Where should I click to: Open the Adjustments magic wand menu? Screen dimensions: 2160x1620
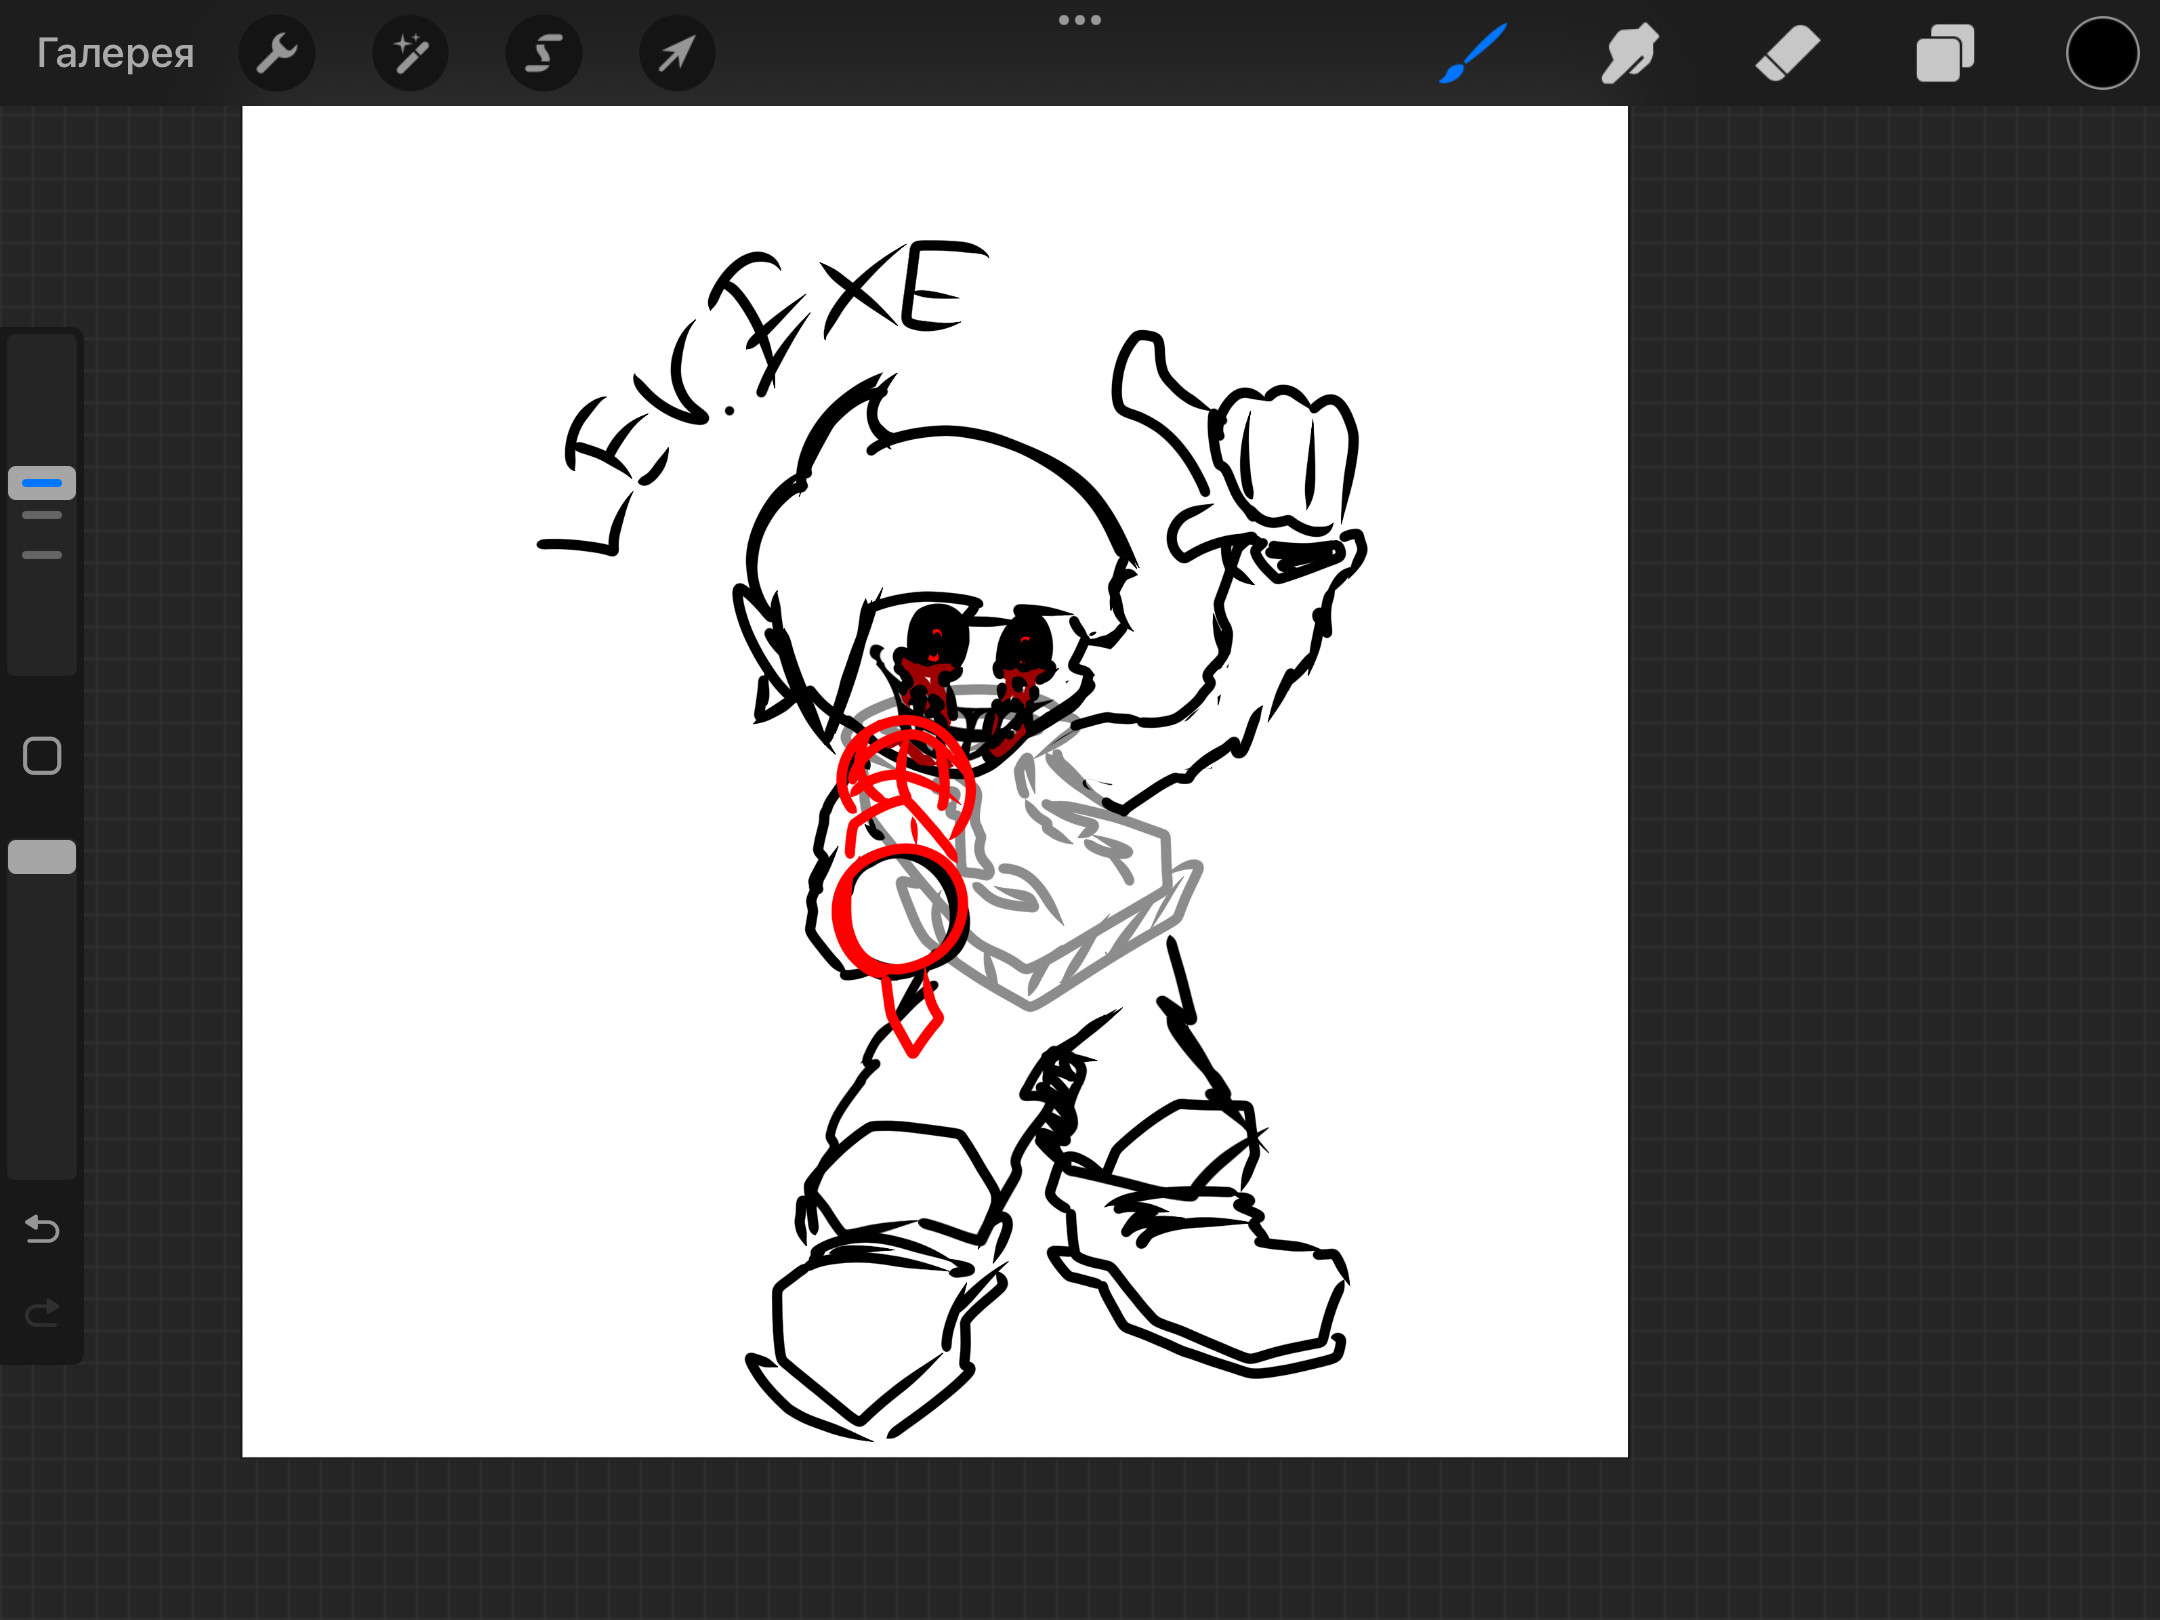(x=410, y=53)
